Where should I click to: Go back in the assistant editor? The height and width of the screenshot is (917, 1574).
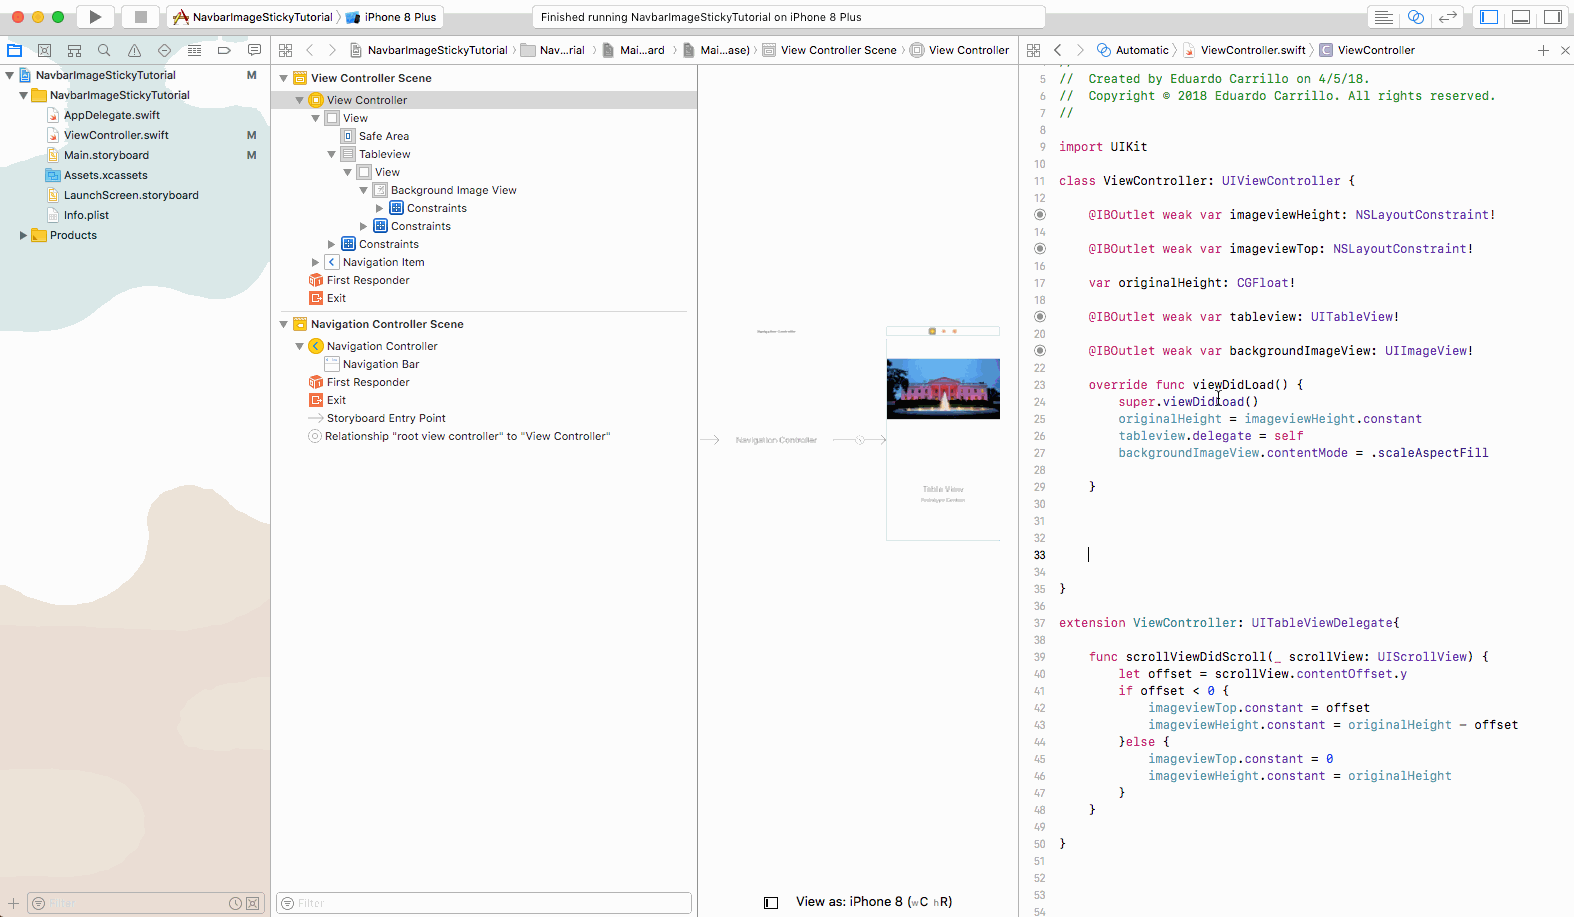1058,50
